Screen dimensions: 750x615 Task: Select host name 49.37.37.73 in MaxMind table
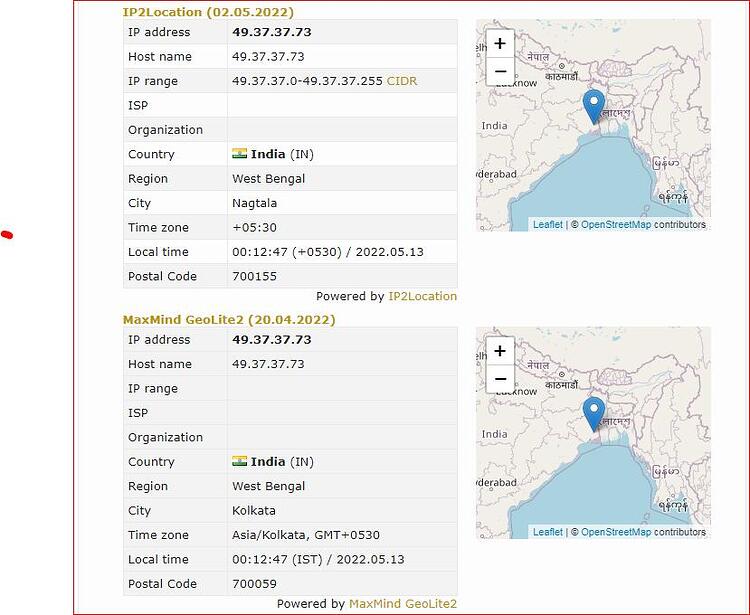[x=268, y=364]
